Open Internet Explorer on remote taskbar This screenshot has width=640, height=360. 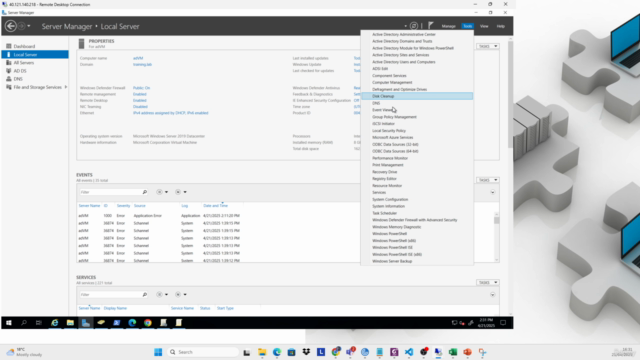coord(54,322)
